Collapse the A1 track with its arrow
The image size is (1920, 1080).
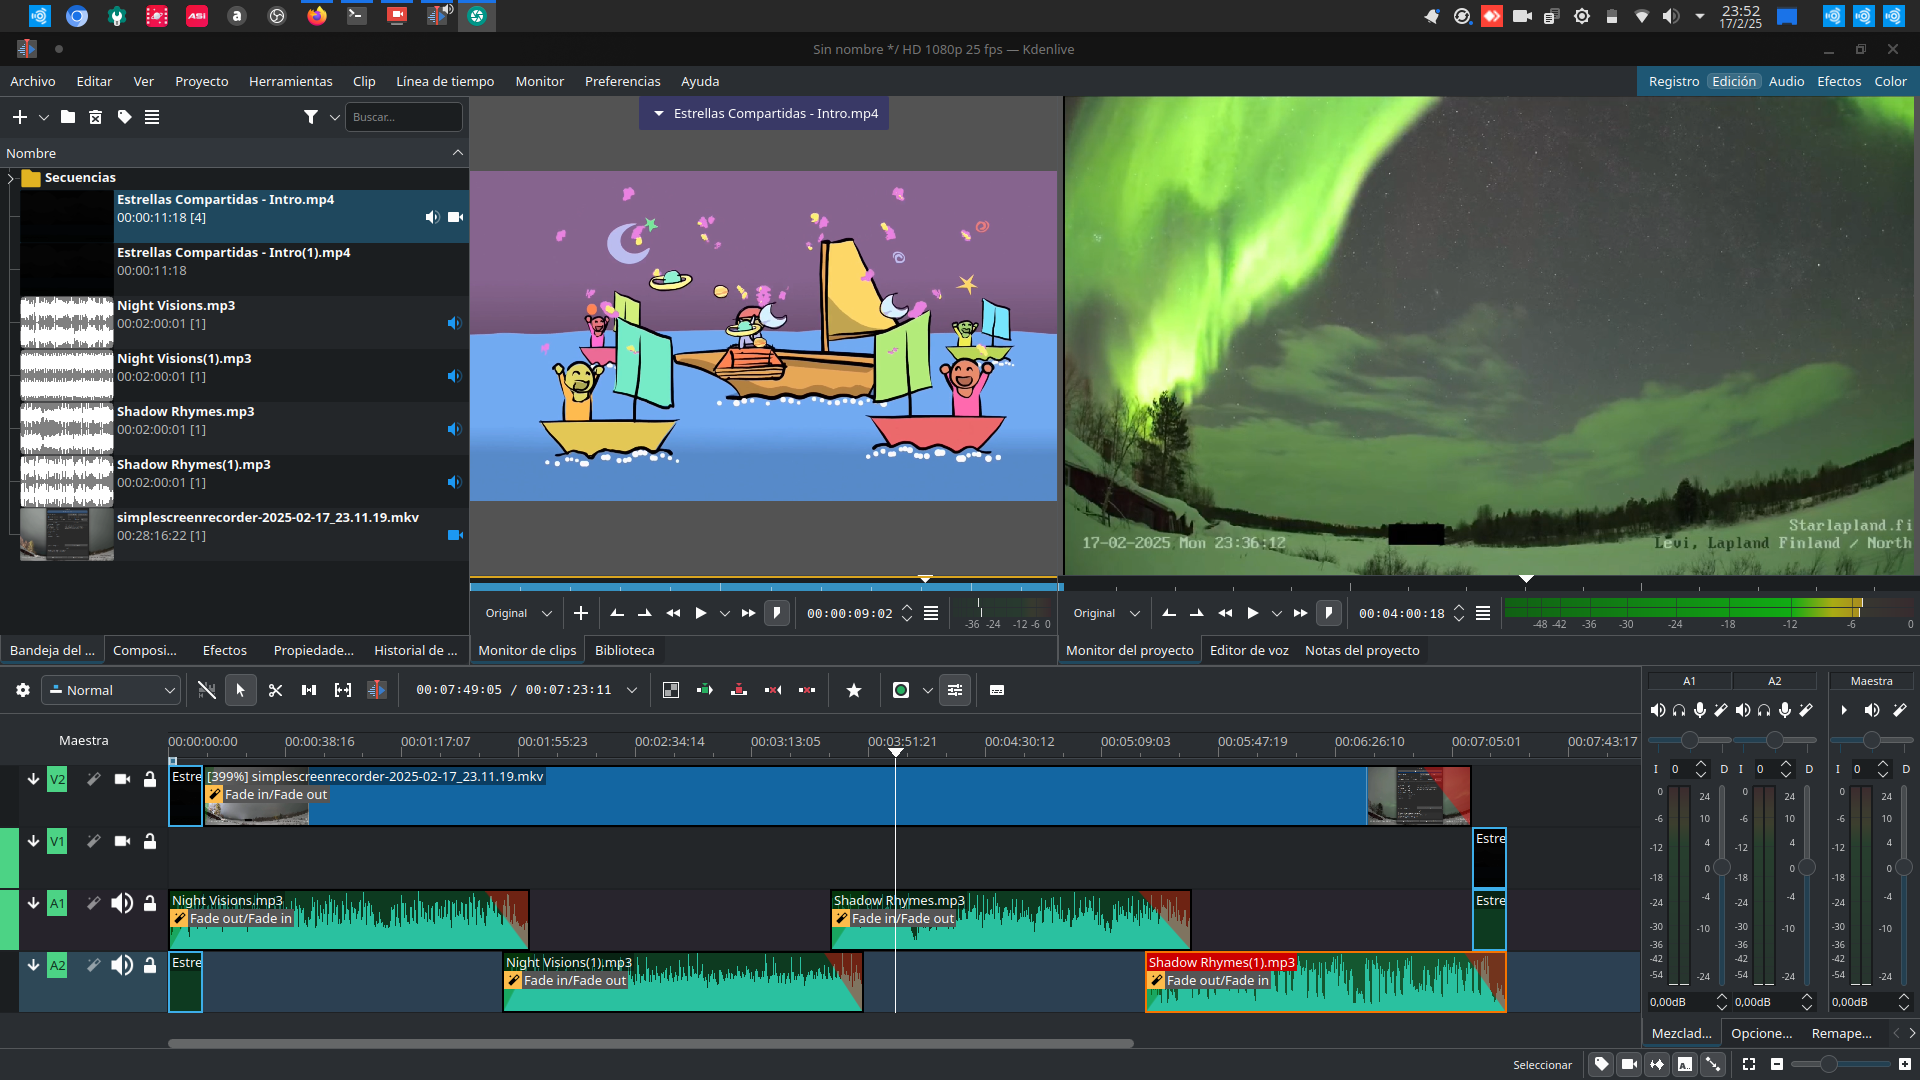coord(33,903)
